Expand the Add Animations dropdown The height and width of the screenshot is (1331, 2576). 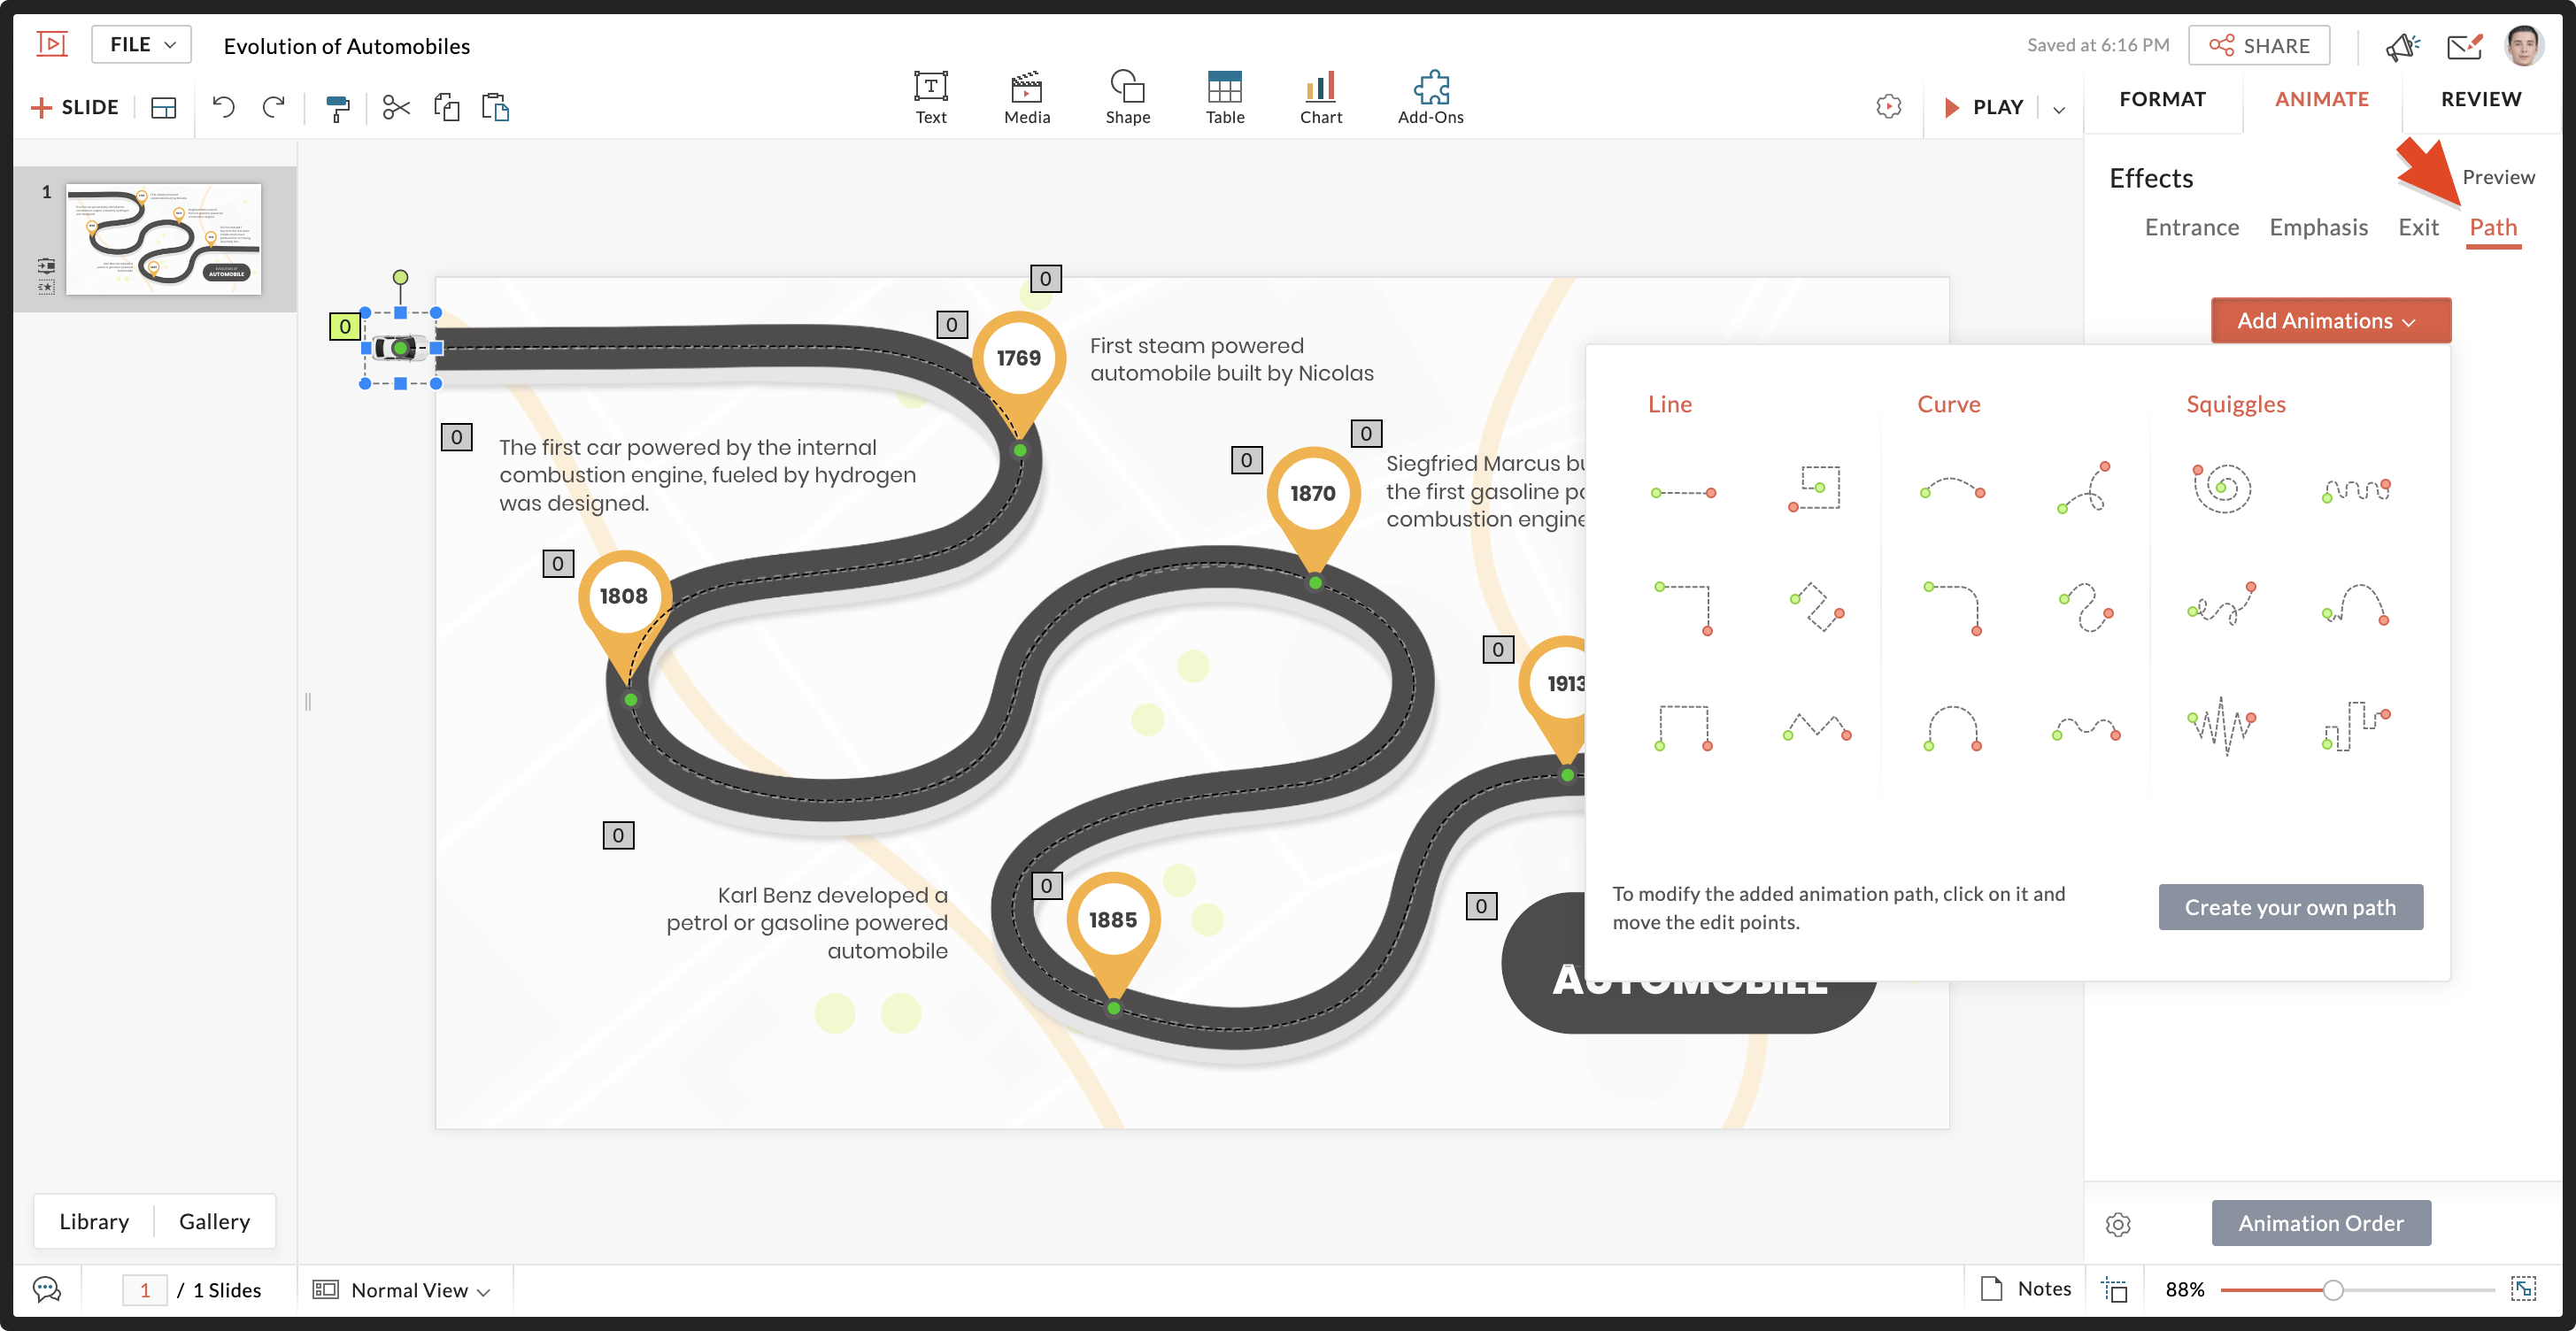coord(2330,321)
